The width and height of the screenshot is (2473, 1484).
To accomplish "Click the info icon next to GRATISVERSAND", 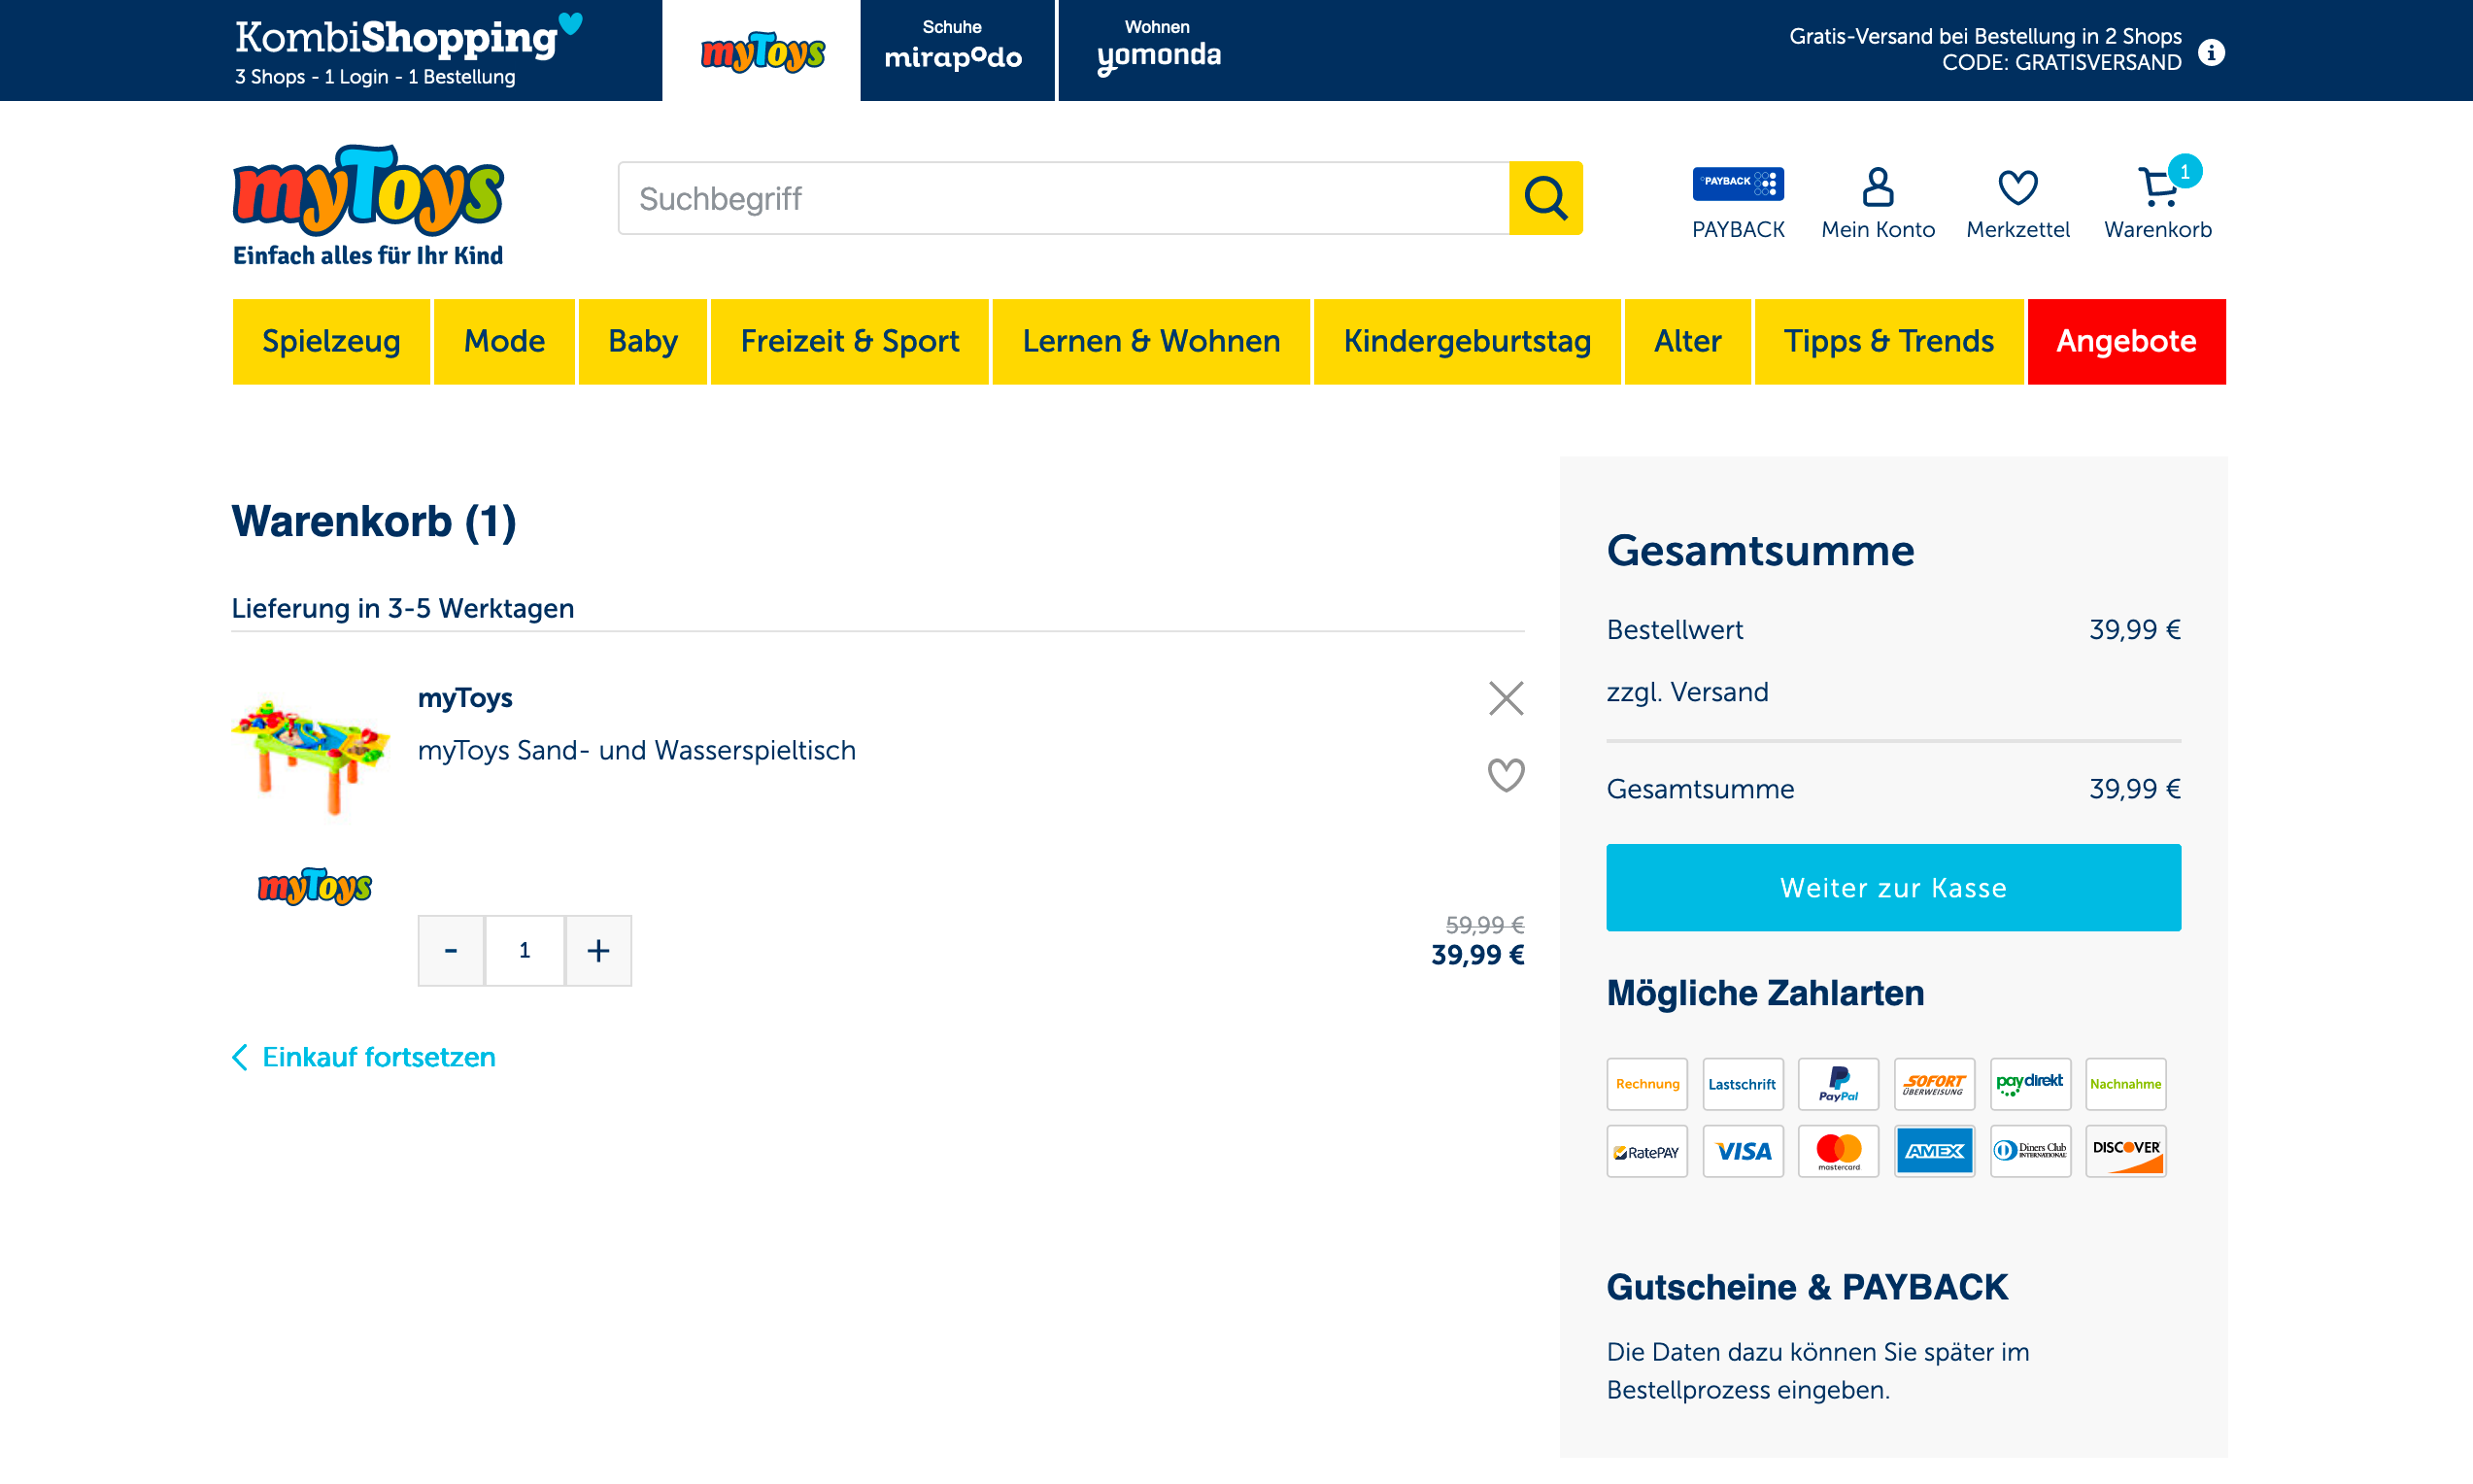I will (x=2211, y=52).
